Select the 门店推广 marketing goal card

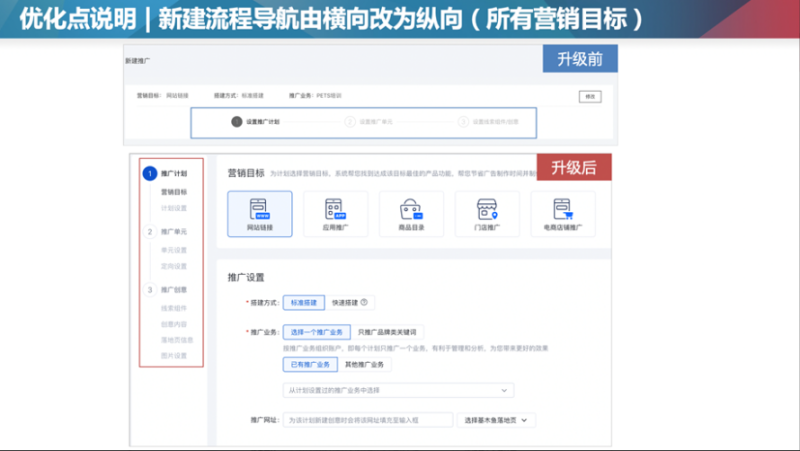pyautogui.click(x=487, y=214)
